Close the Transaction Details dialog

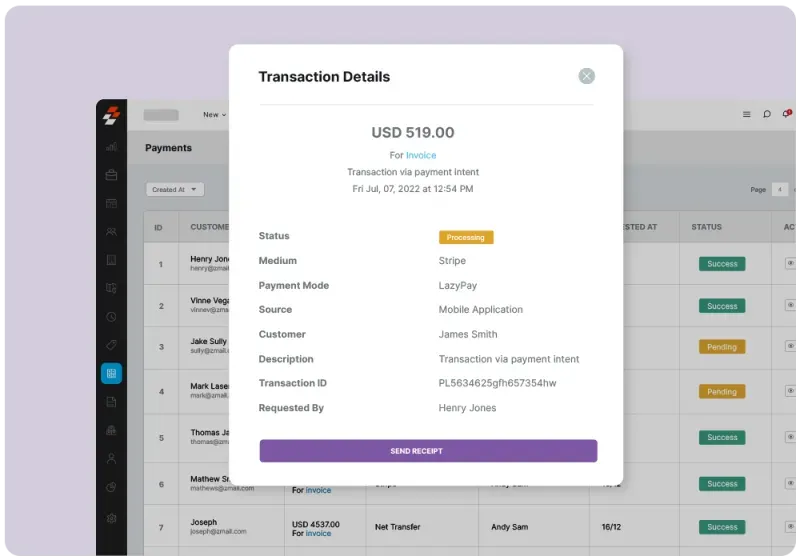point(586,76)
